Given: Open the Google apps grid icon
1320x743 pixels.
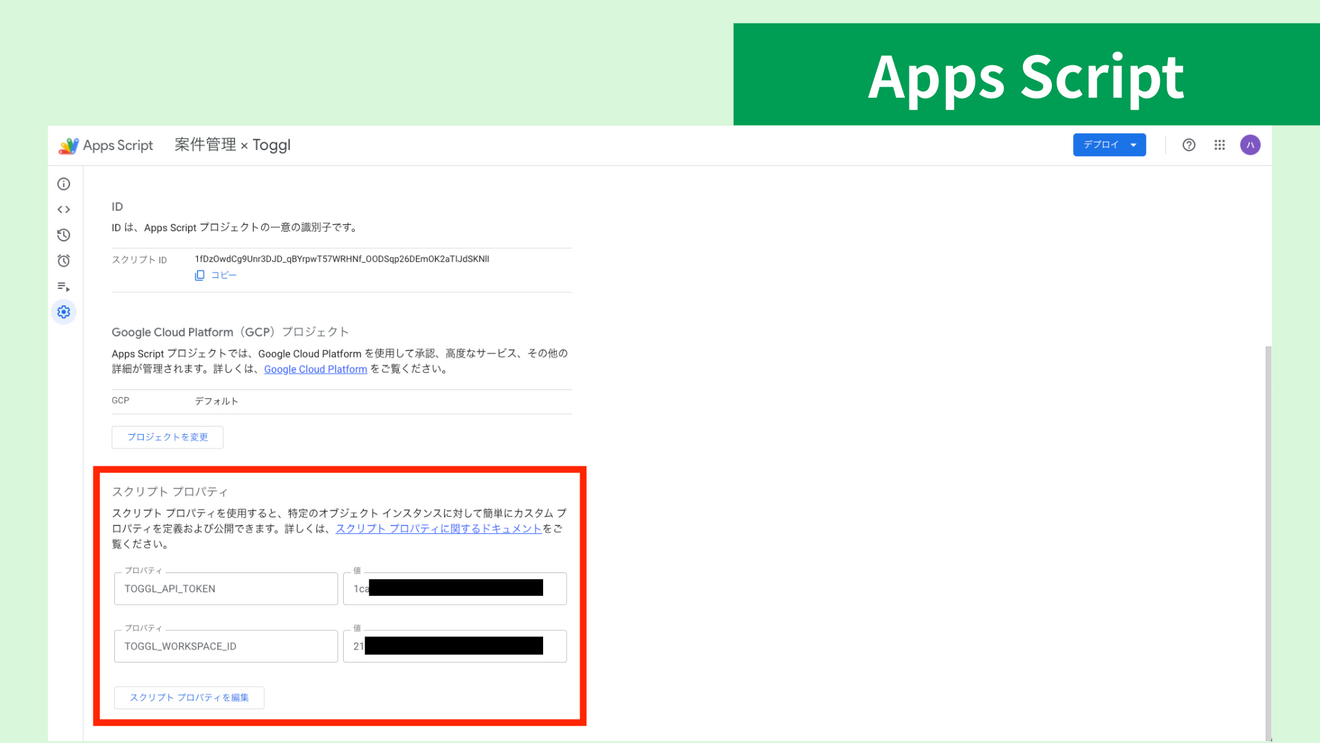Looking at the screenshot, I should pos(1220,145).
